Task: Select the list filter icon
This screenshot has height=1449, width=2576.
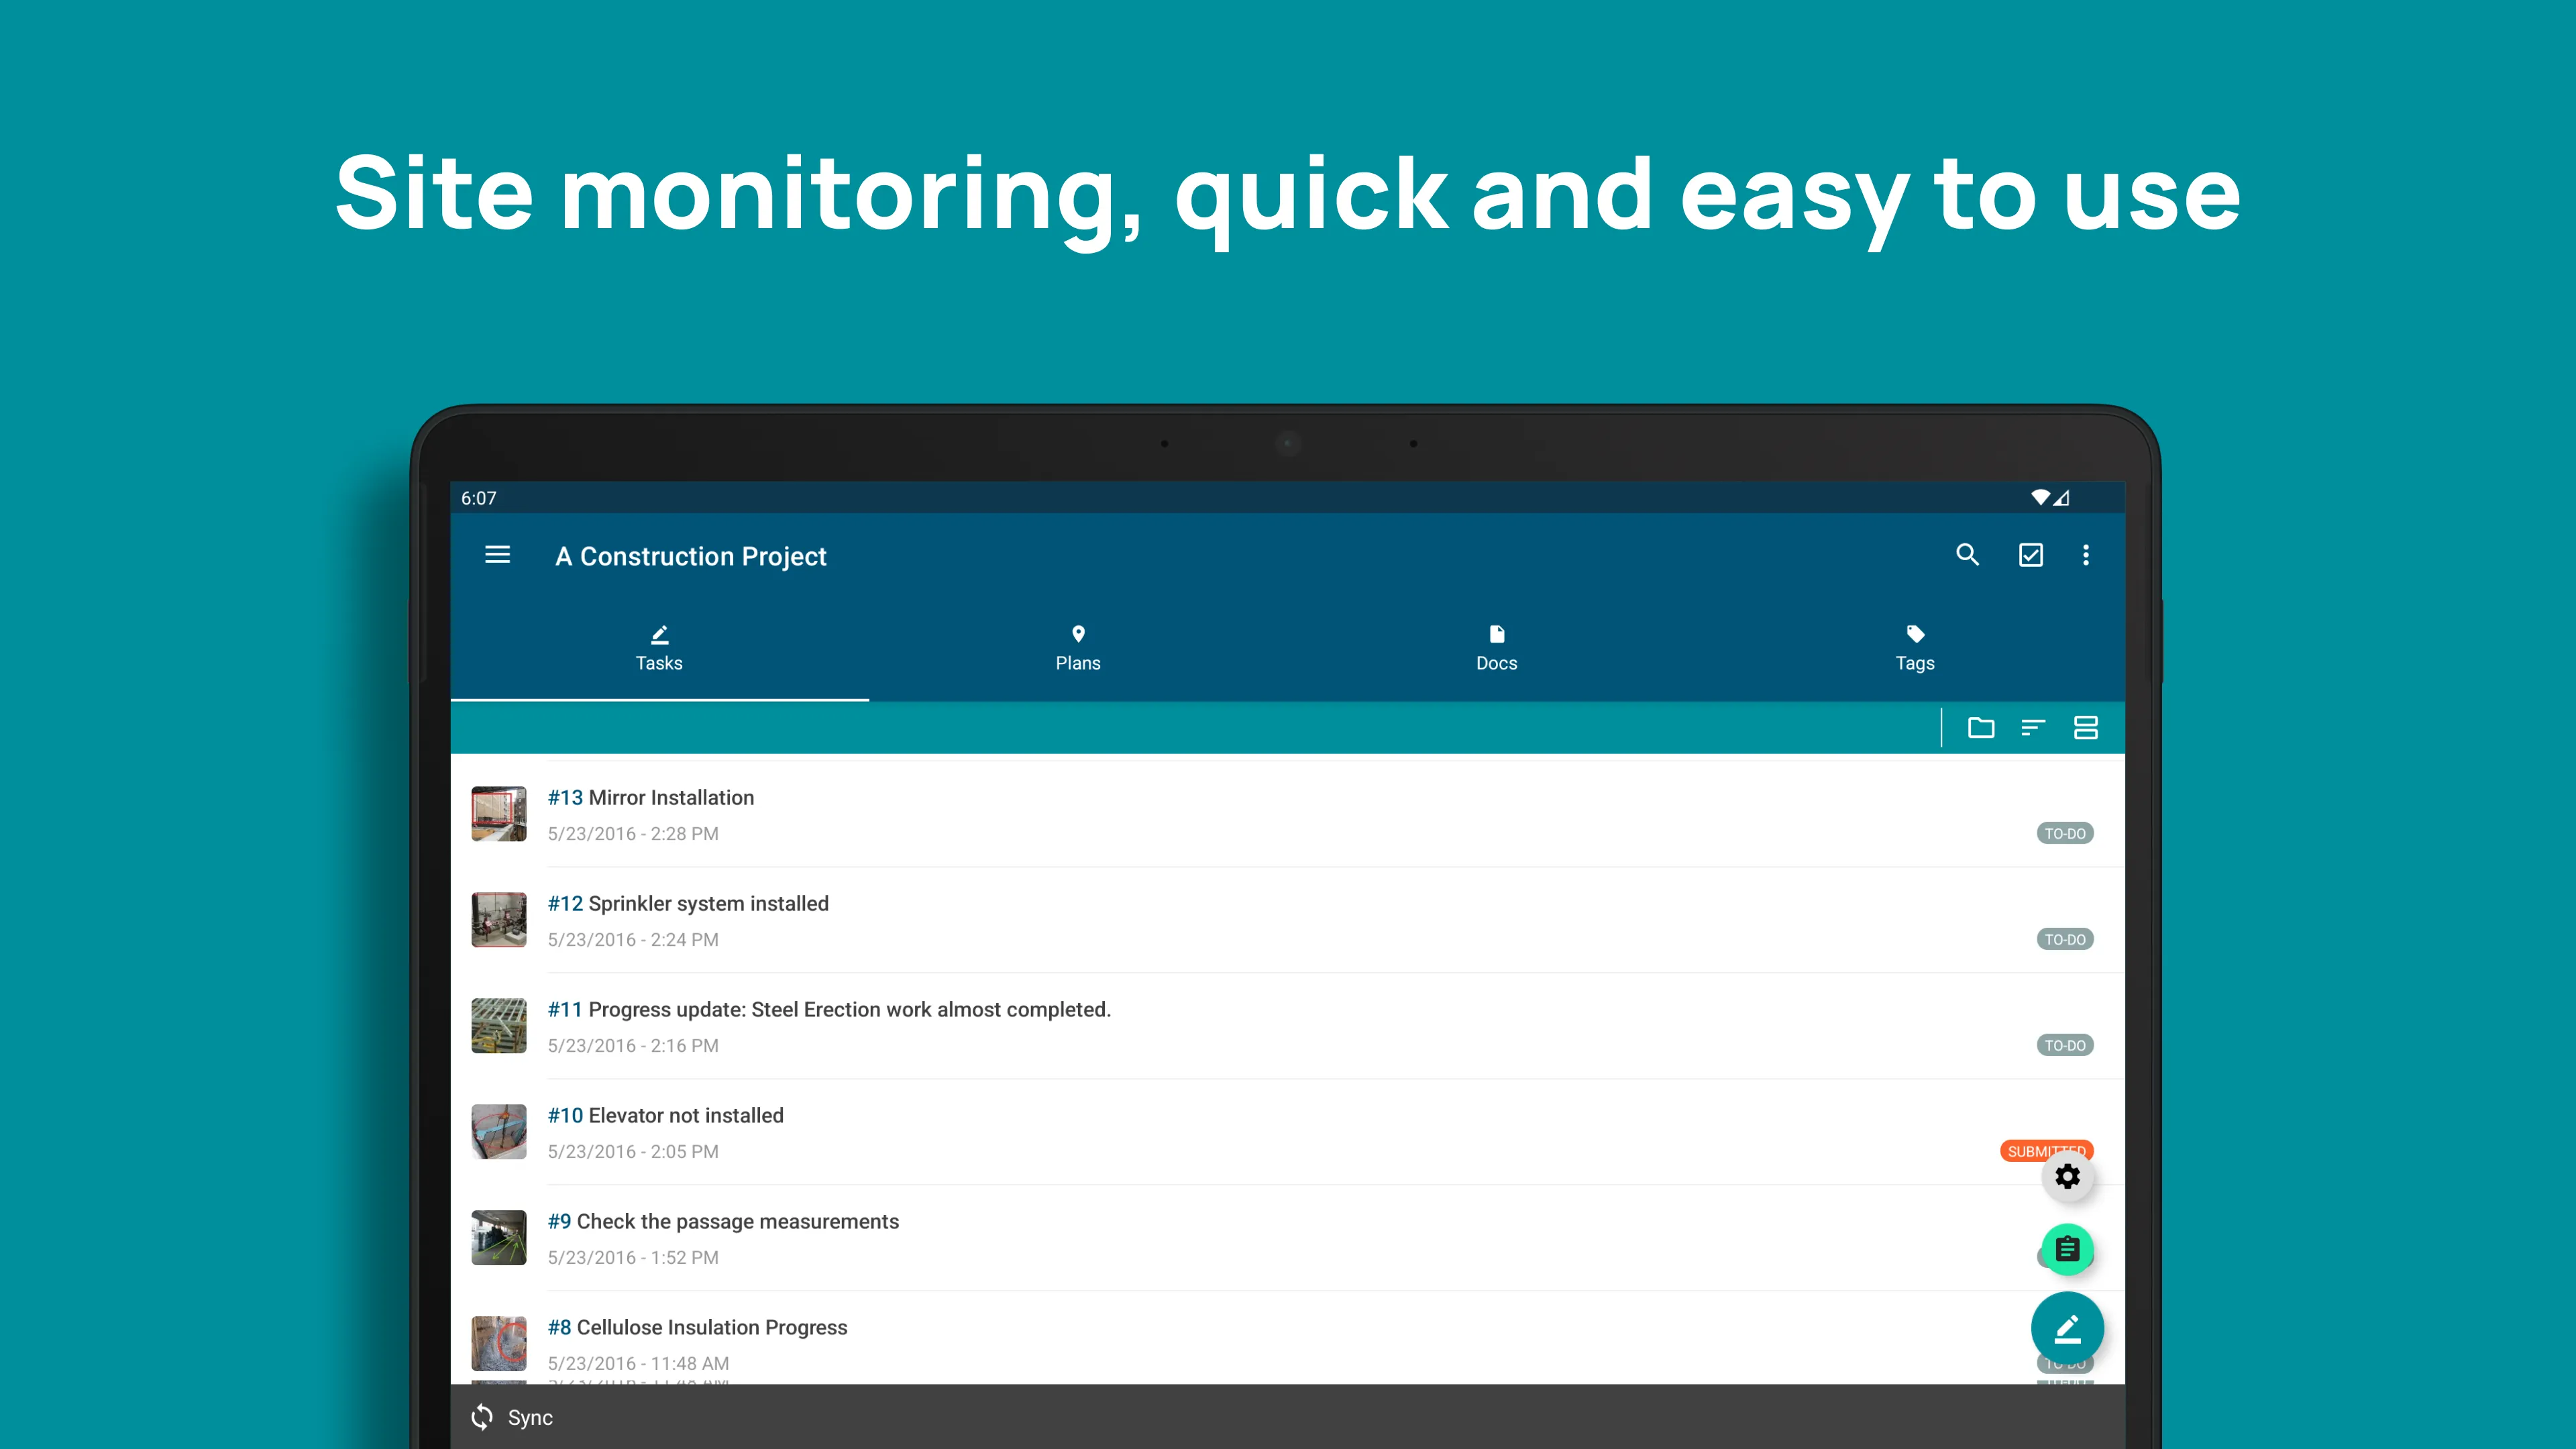Action: click(2035, 727)
